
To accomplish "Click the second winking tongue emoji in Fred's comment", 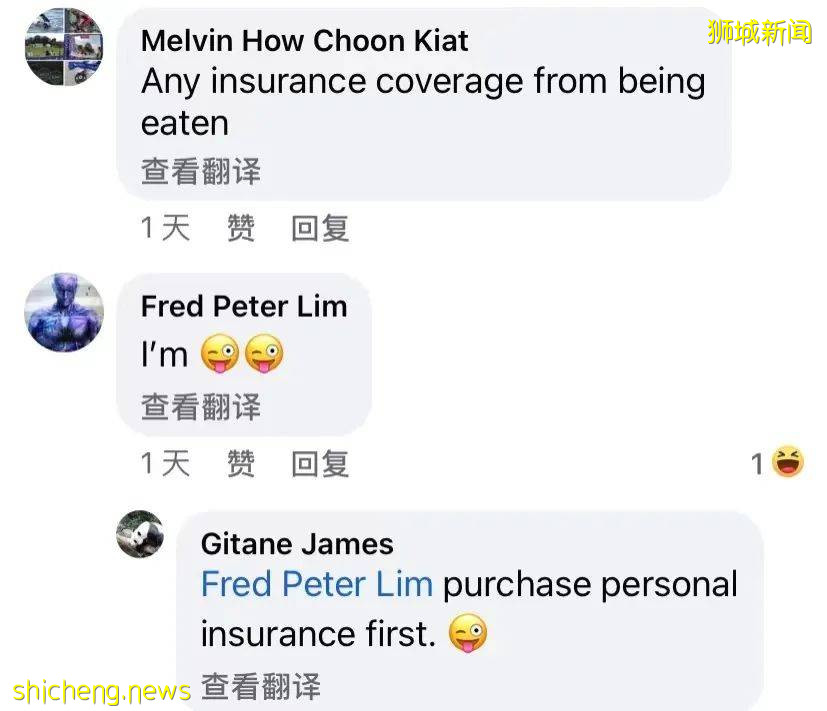I will coord(264,353).
